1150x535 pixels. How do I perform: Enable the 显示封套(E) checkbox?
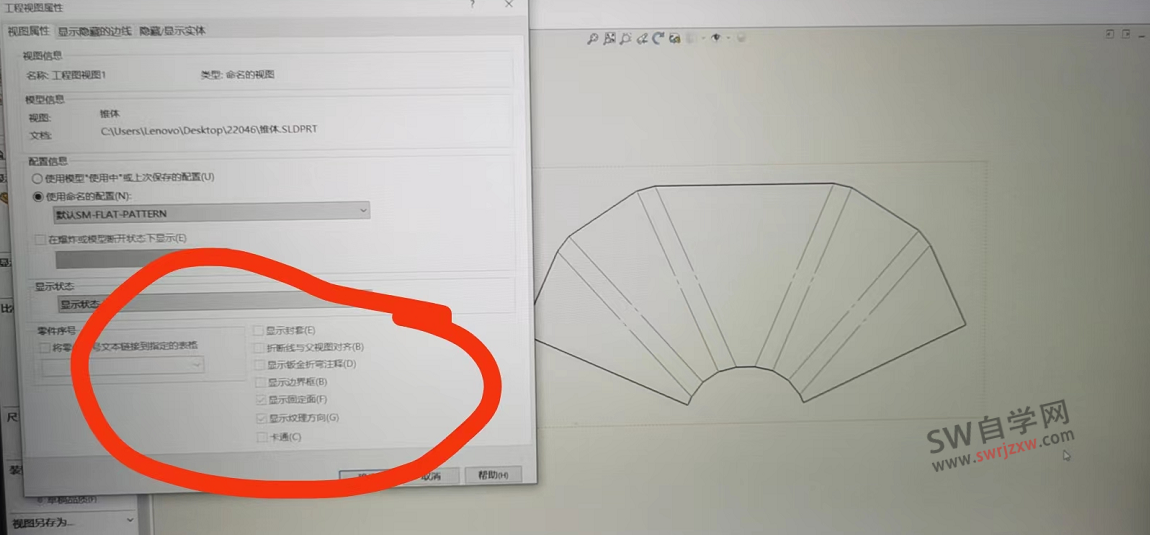point(260,331)
